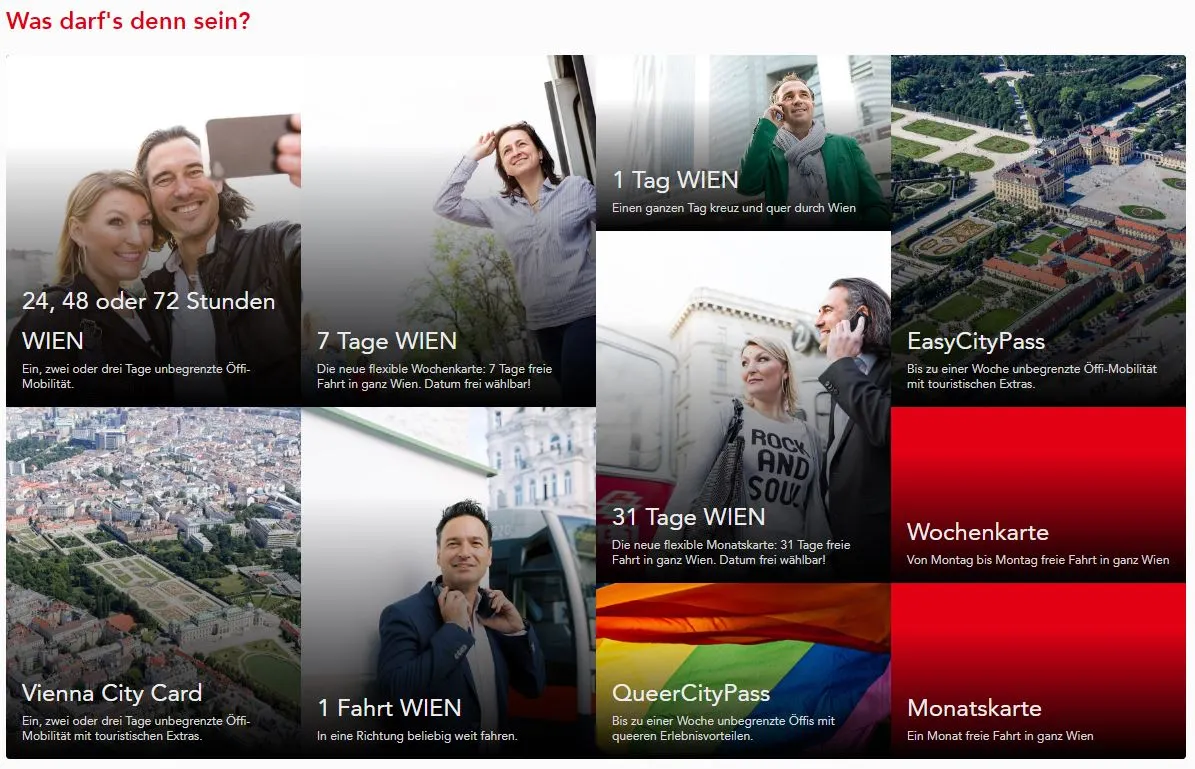Click the '31 Tage WIEN' heading
The image size is (1195, 769).
point(688,517)
